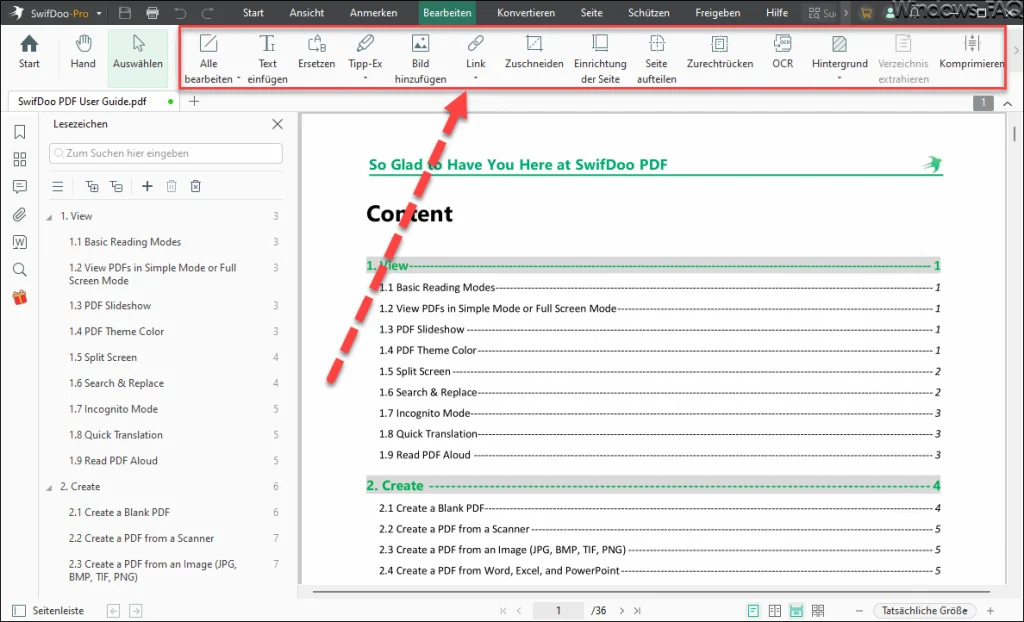The width and height of the screenshot is (1024, 622).
Task: Open the Ansicht menu tab
Action: pos(306,12)
